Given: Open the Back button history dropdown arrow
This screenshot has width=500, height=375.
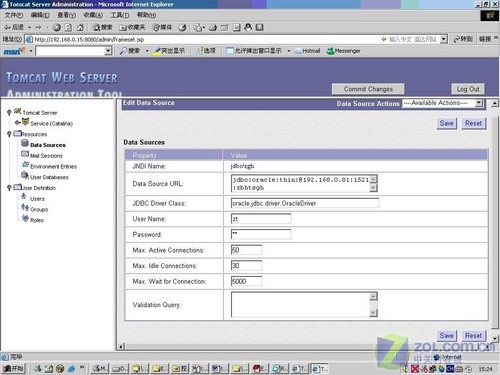Looking at the screenshot, I should tap(29, 27).
